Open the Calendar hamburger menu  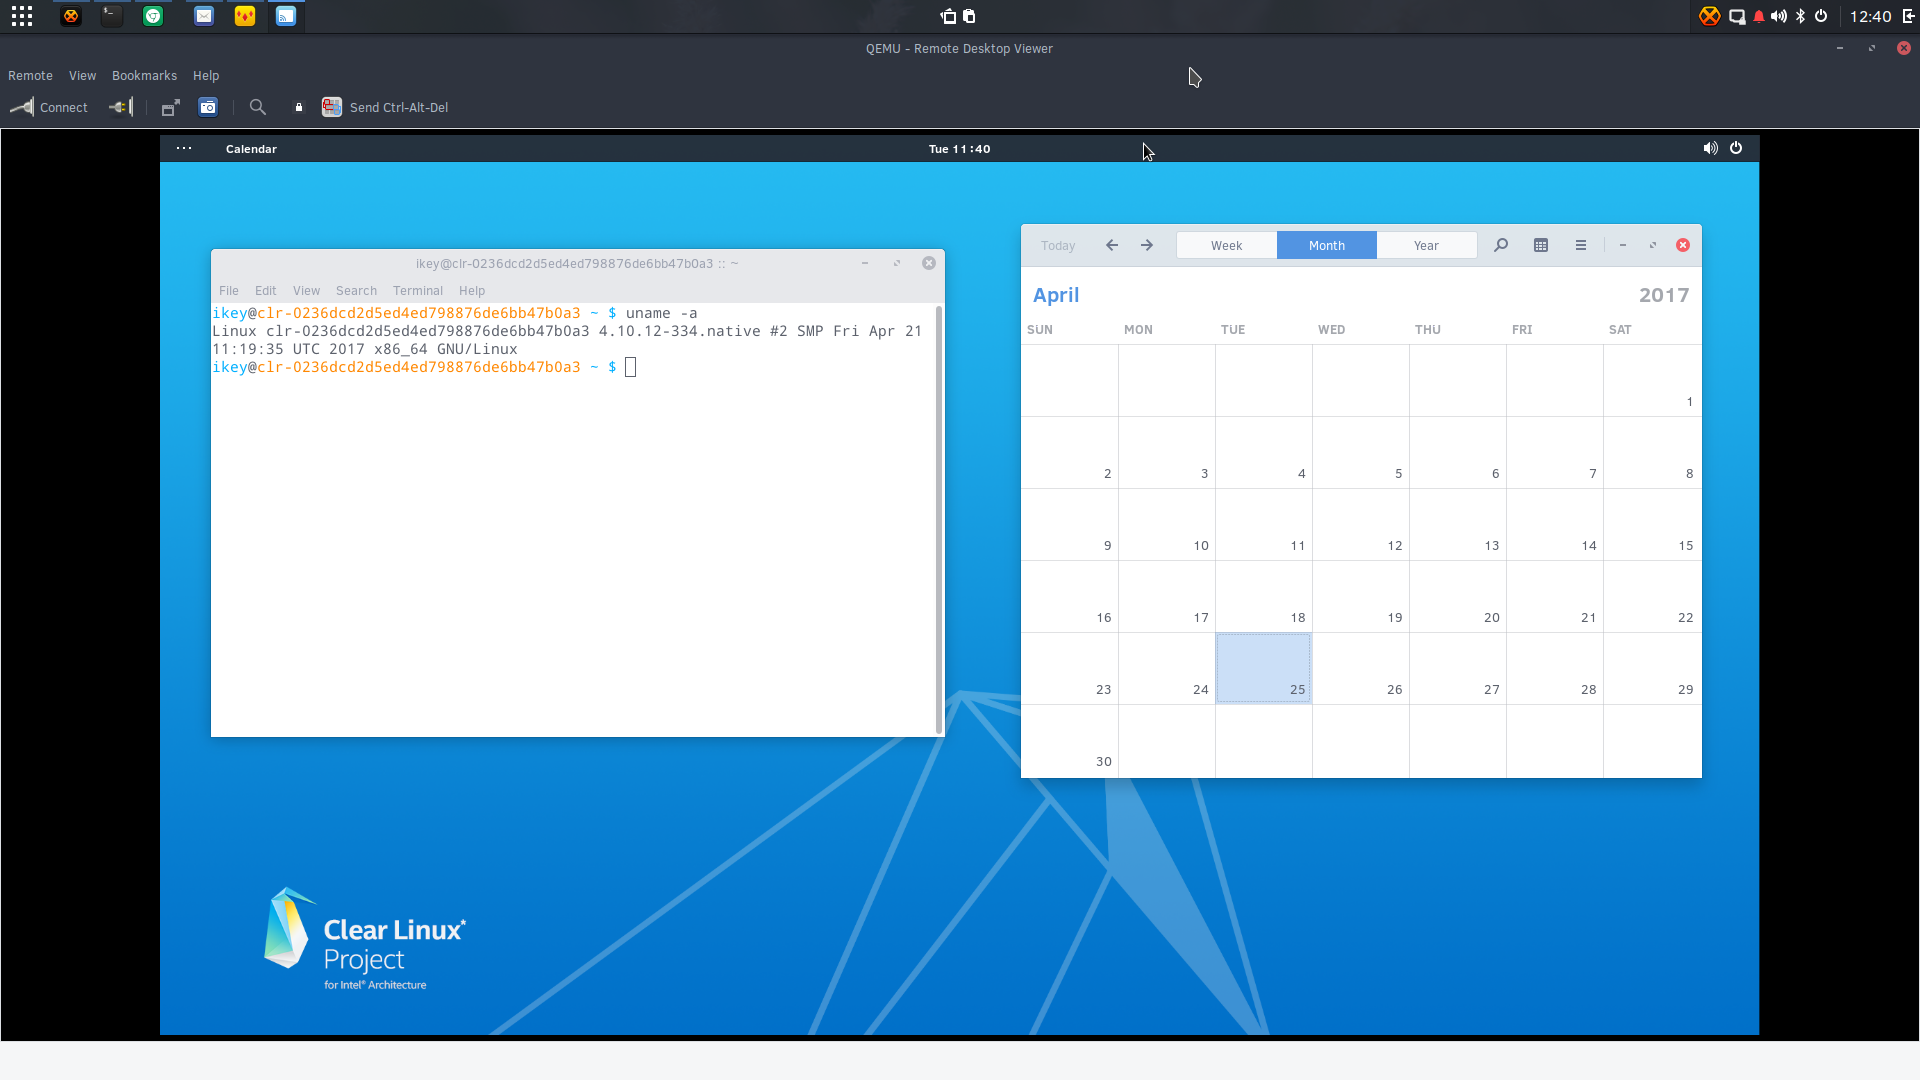(1581, 245)
